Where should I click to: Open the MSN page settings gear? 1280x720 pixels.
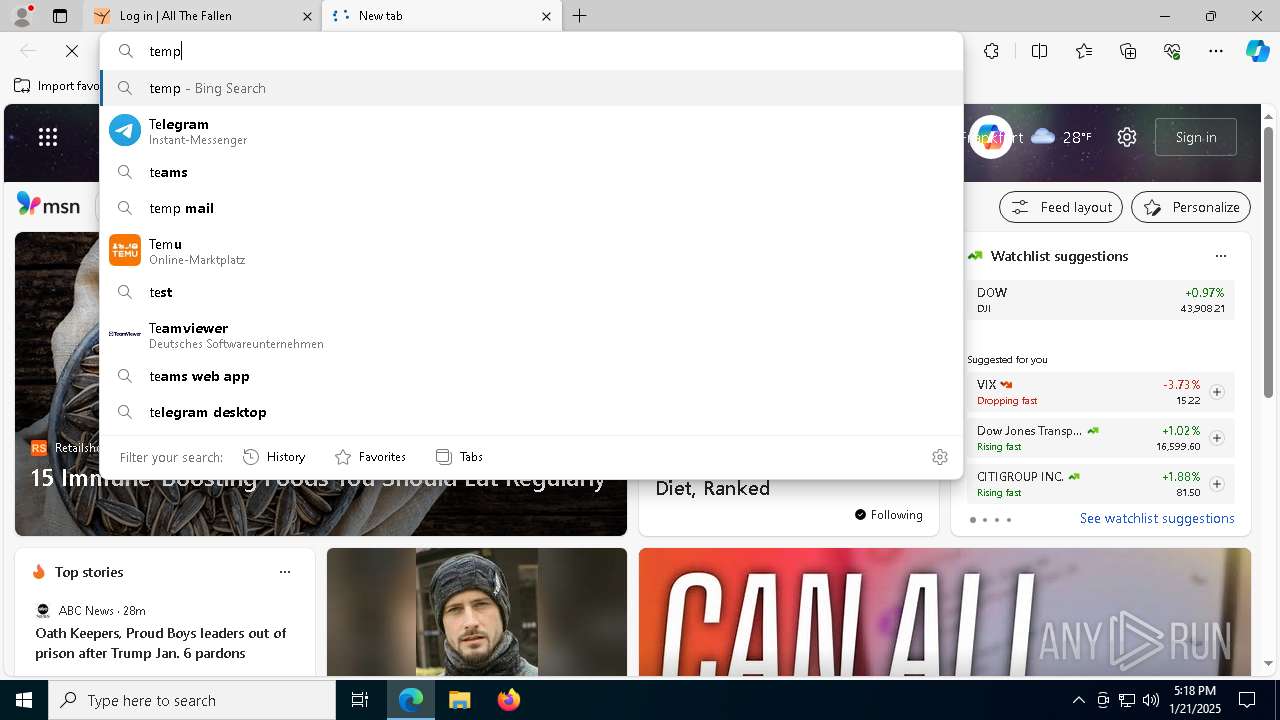(1127, 137)
